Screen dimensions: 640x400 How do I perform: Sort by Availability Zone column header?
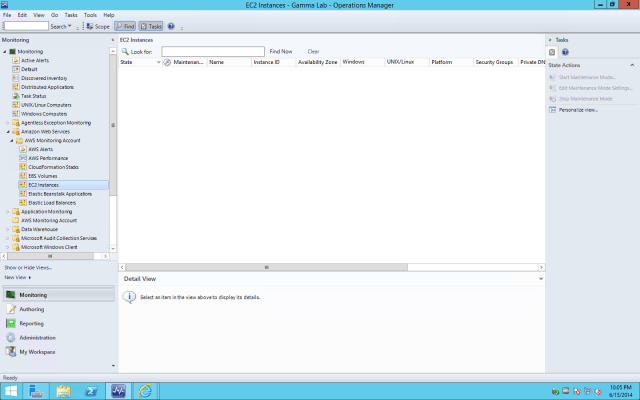[318, 62]
